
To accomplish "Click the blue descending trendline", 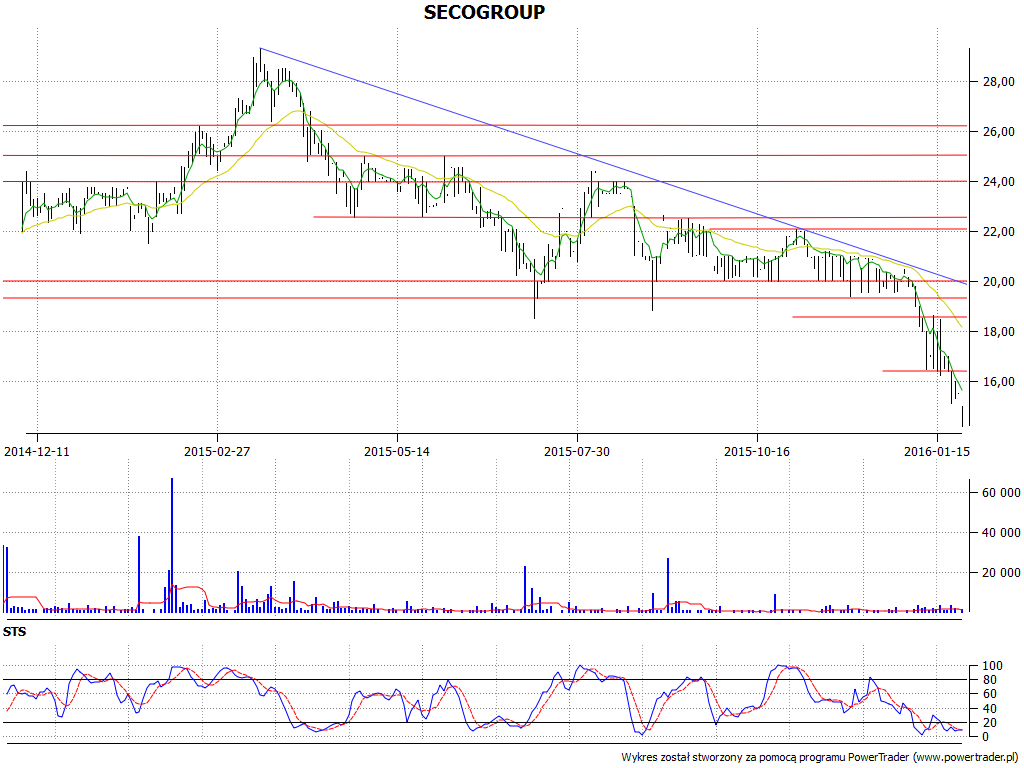I will click(613, 166).
